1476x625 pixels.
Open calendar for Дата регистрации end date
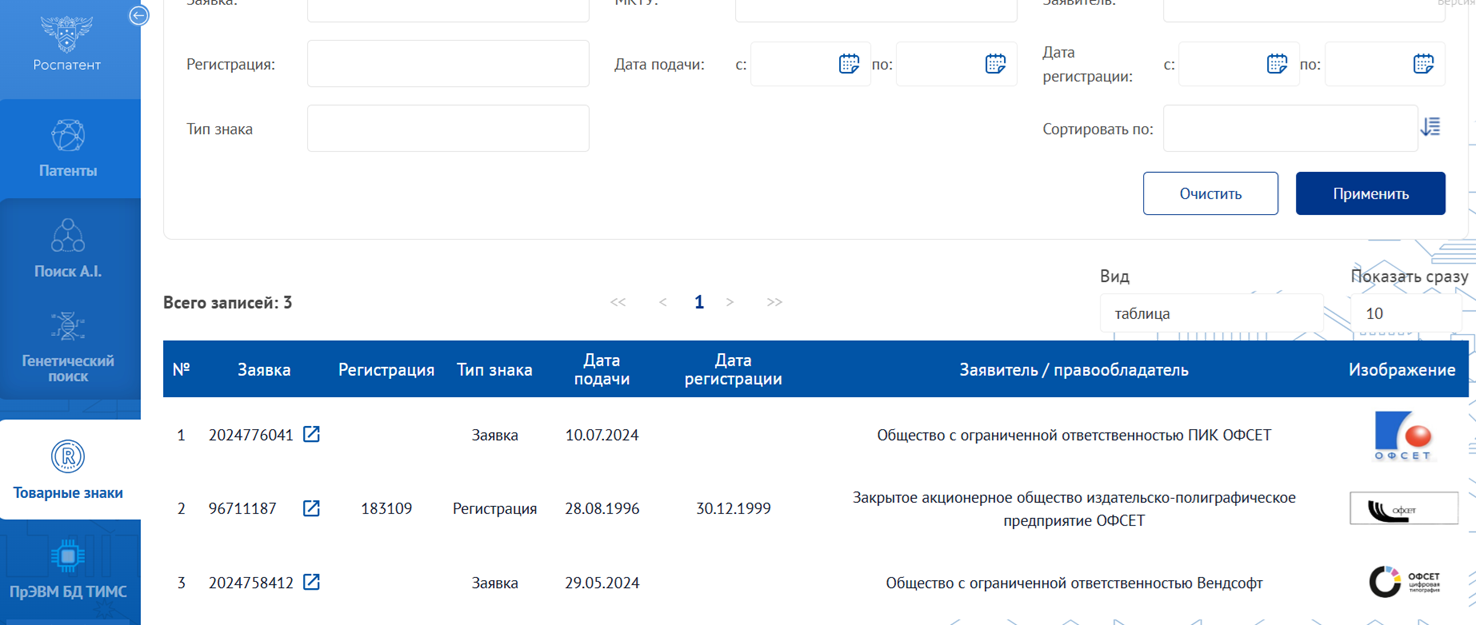(x=1424, y=64)
